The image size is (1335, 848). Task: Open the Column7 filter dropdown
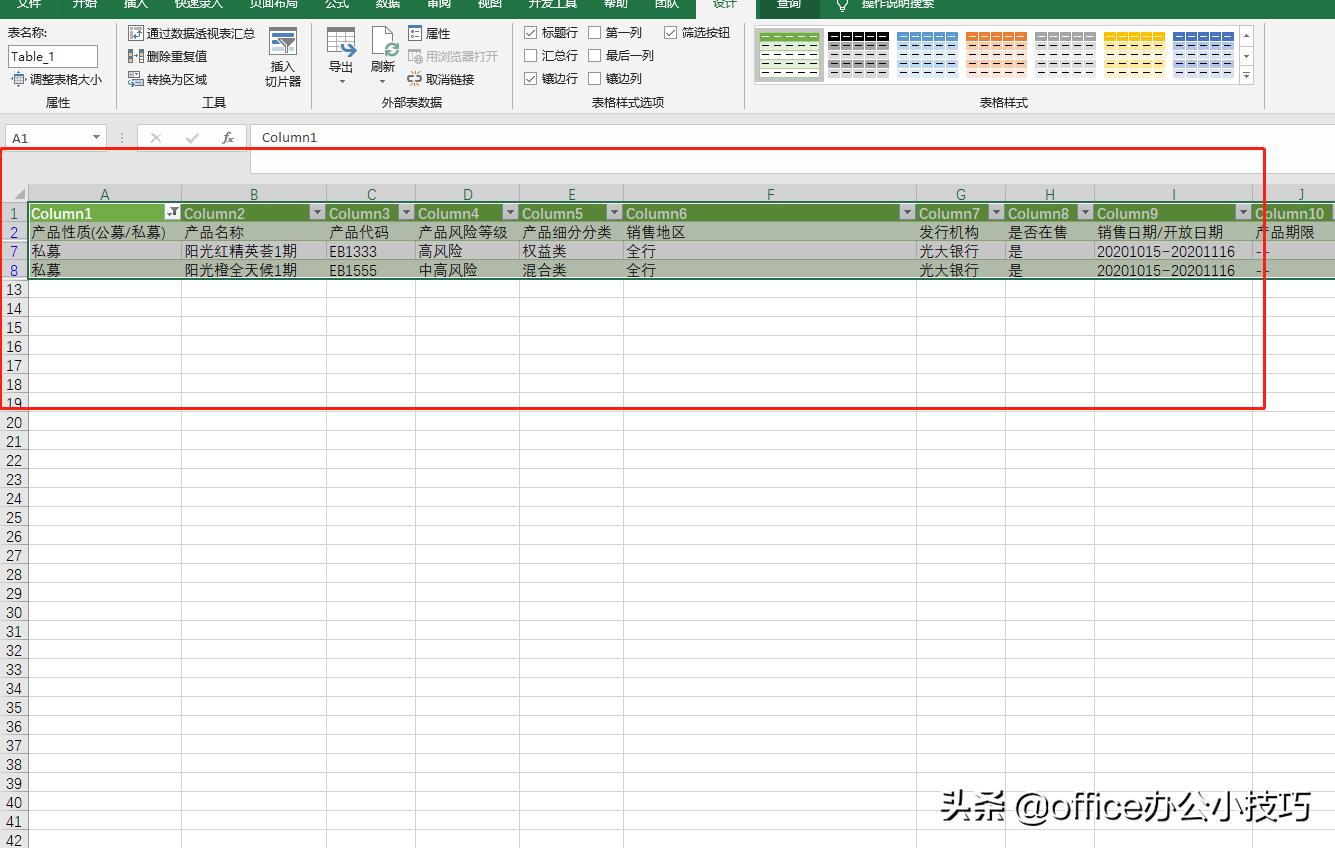(997, 212)
